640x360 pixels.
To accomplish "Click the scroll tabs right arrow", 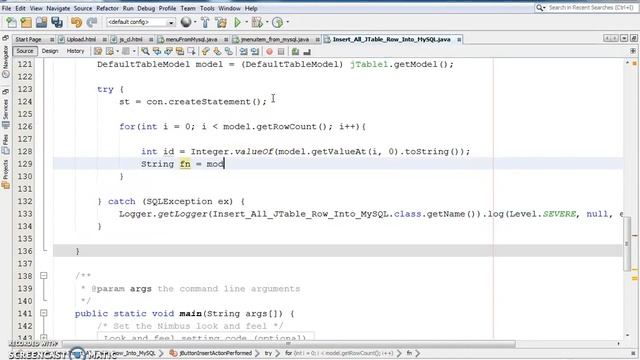I will [x=614, y=38].
